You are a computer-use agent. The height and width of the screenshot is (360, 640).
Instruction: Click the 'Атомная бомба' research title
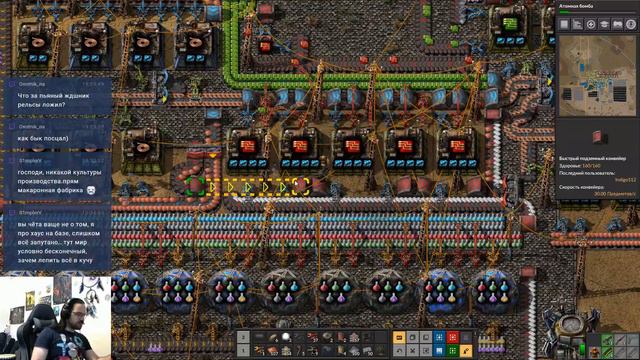coord(576,6)
